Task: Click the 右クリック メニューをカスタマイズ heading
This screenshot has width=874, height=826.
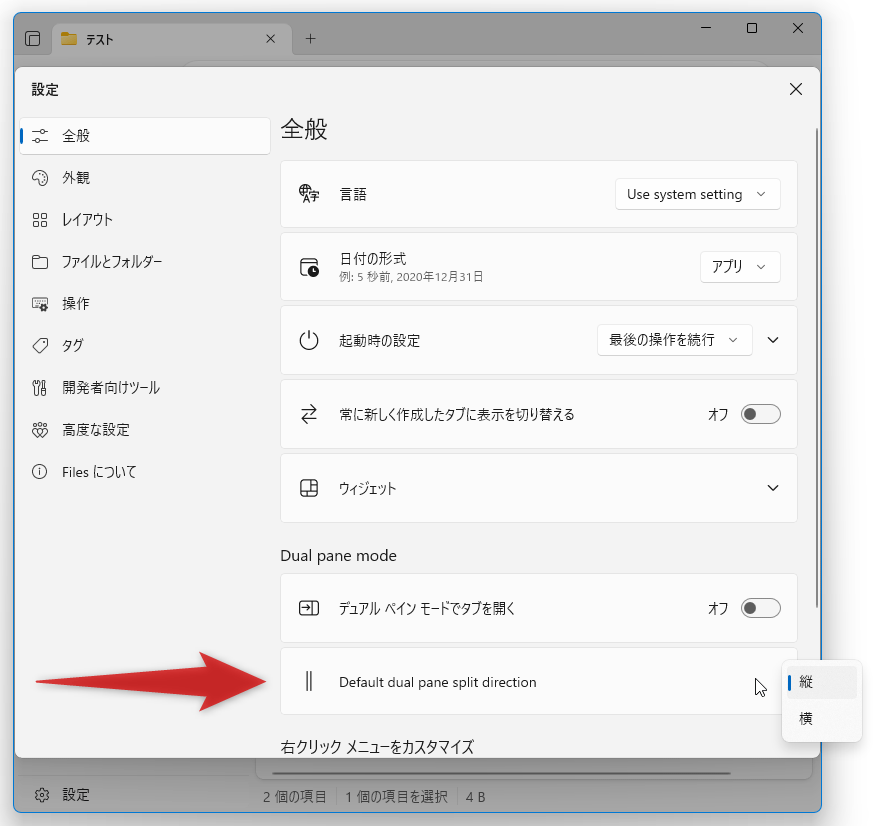Action: (377, 747)
